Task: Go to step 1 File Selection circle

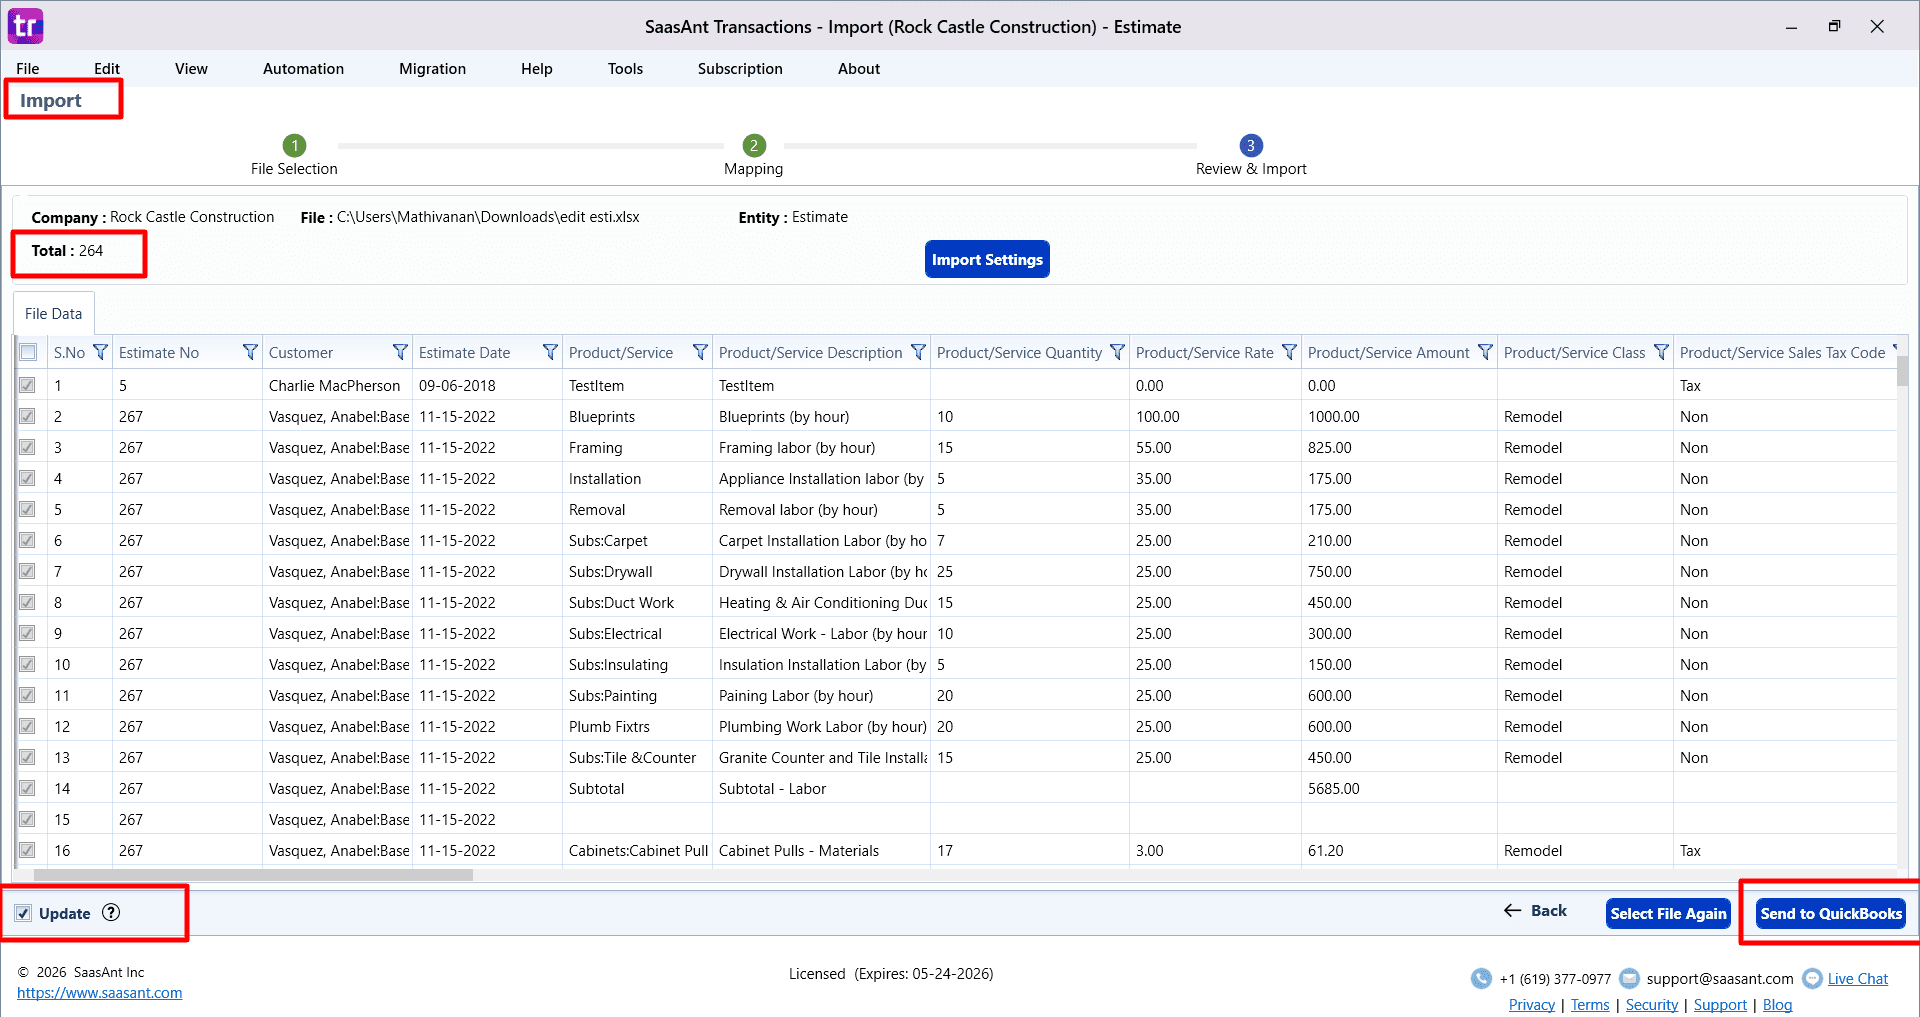Action: 294,145
